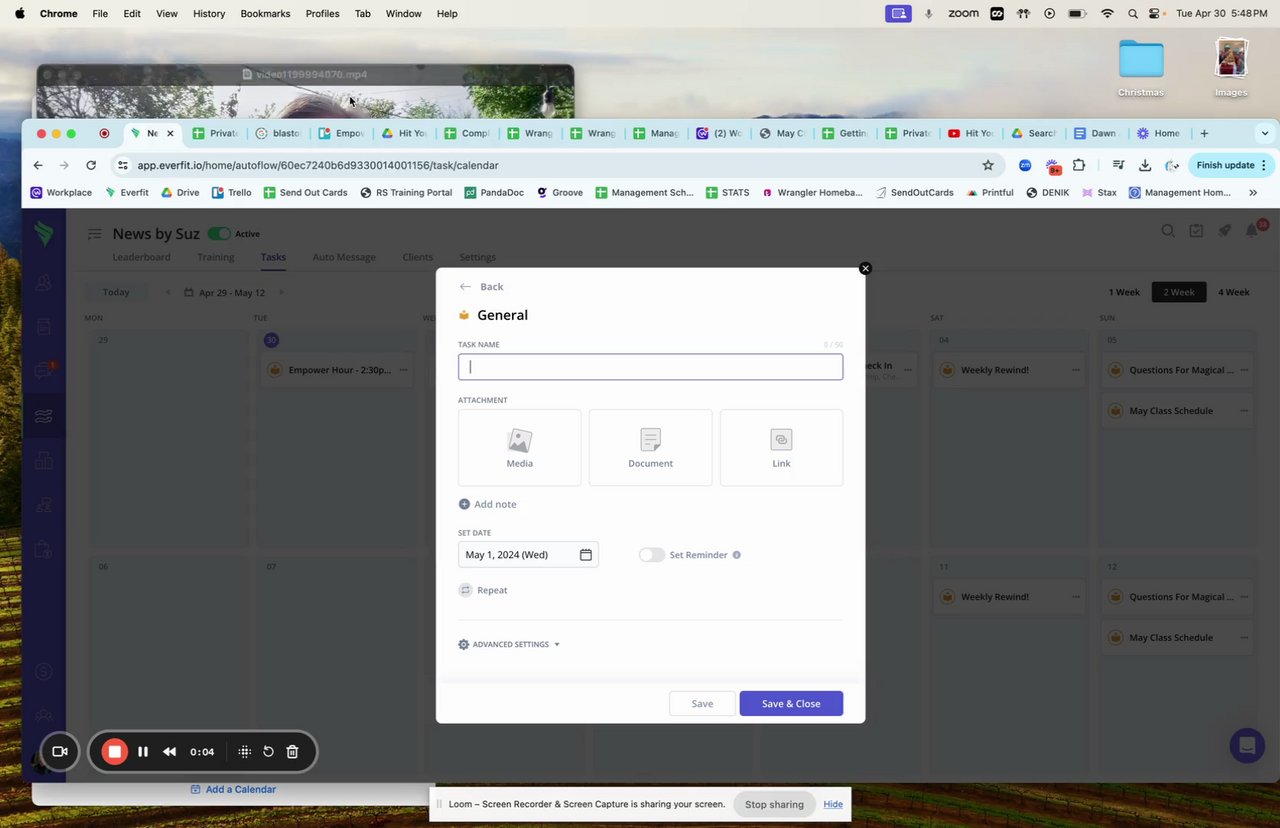The width and height of the screenshot is (1280, 828).
Task: Toggle the Active autoflow switch
Action: [219, 234]
